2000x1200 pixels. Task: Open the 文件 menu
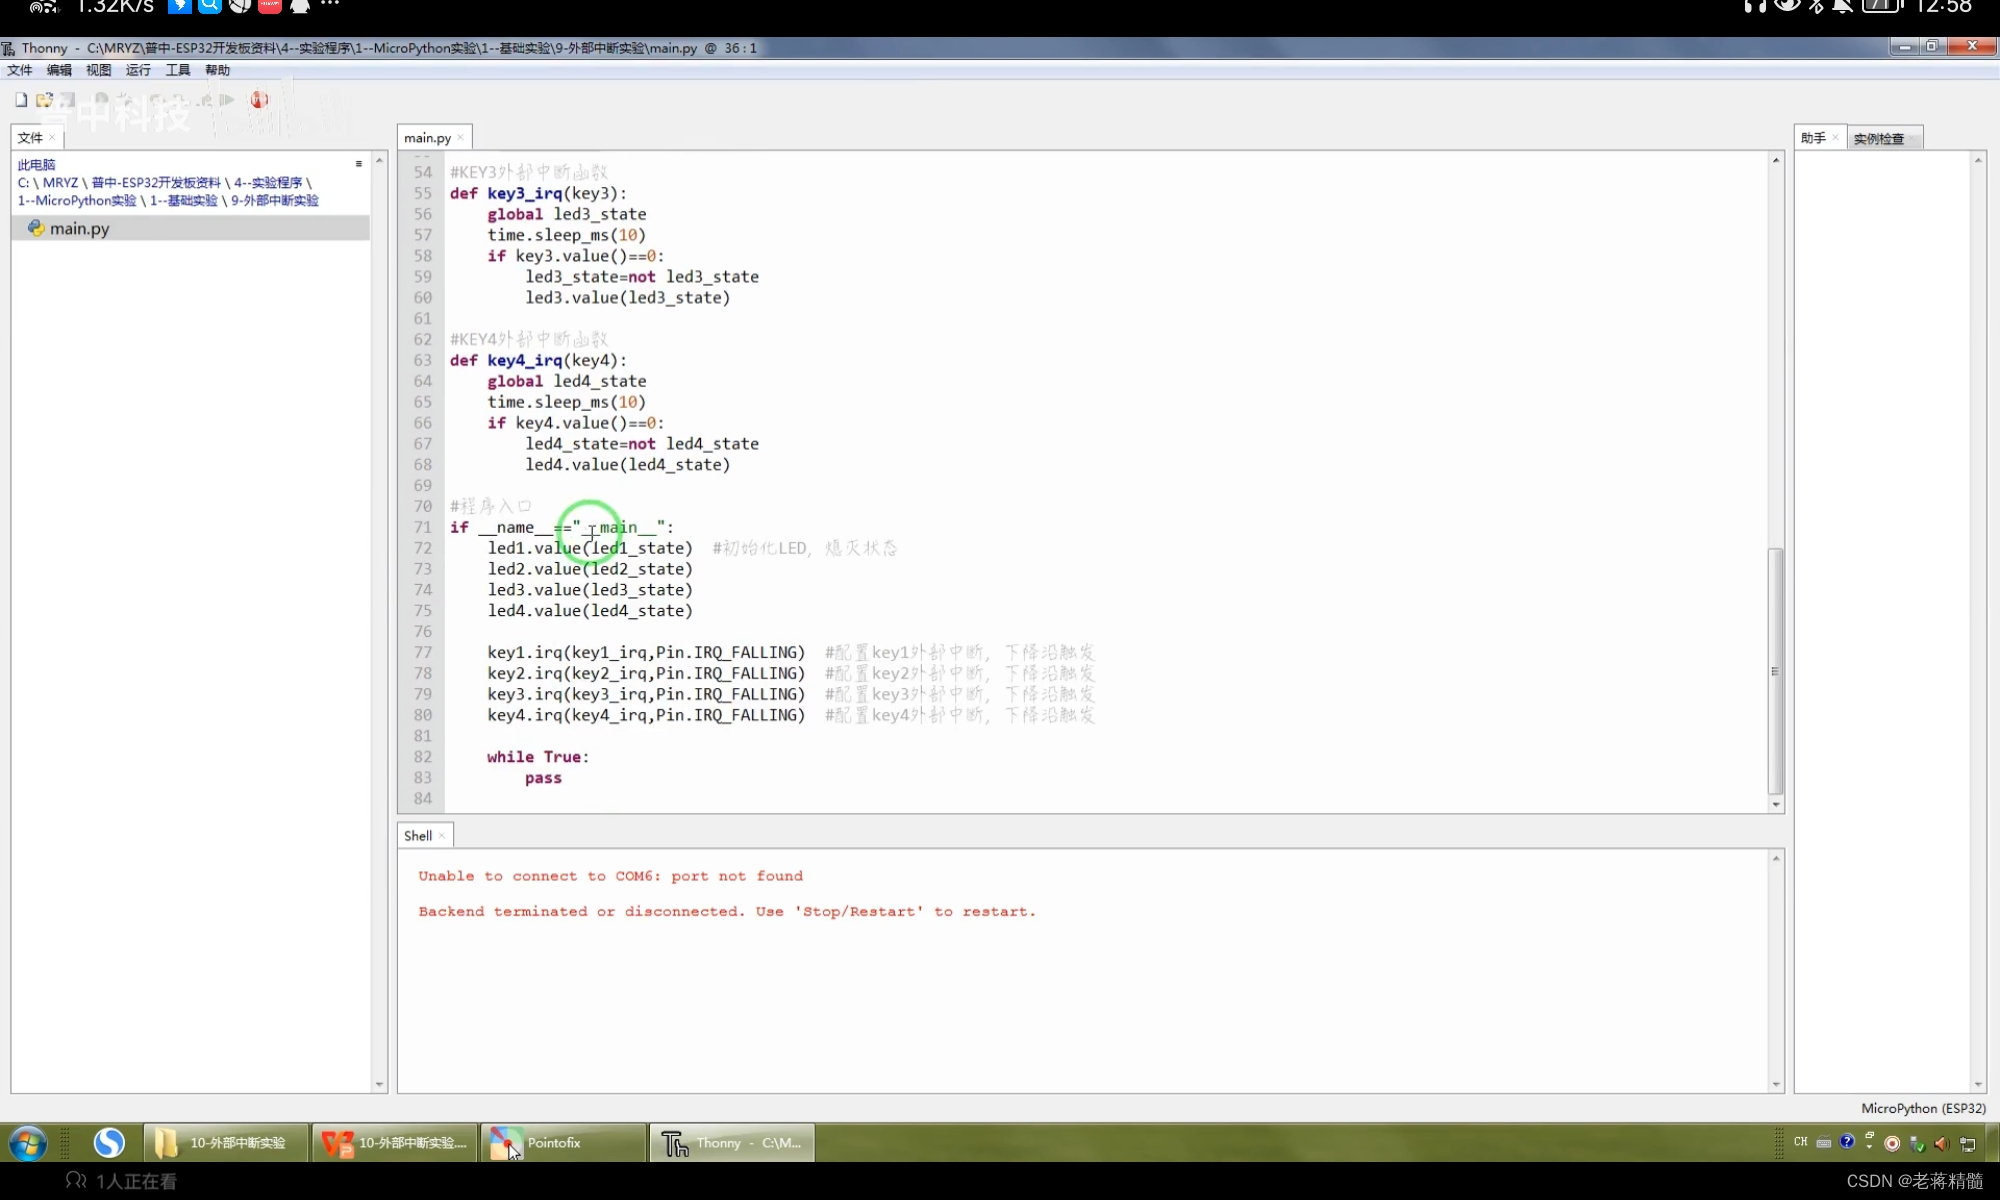tap(19, 70)
